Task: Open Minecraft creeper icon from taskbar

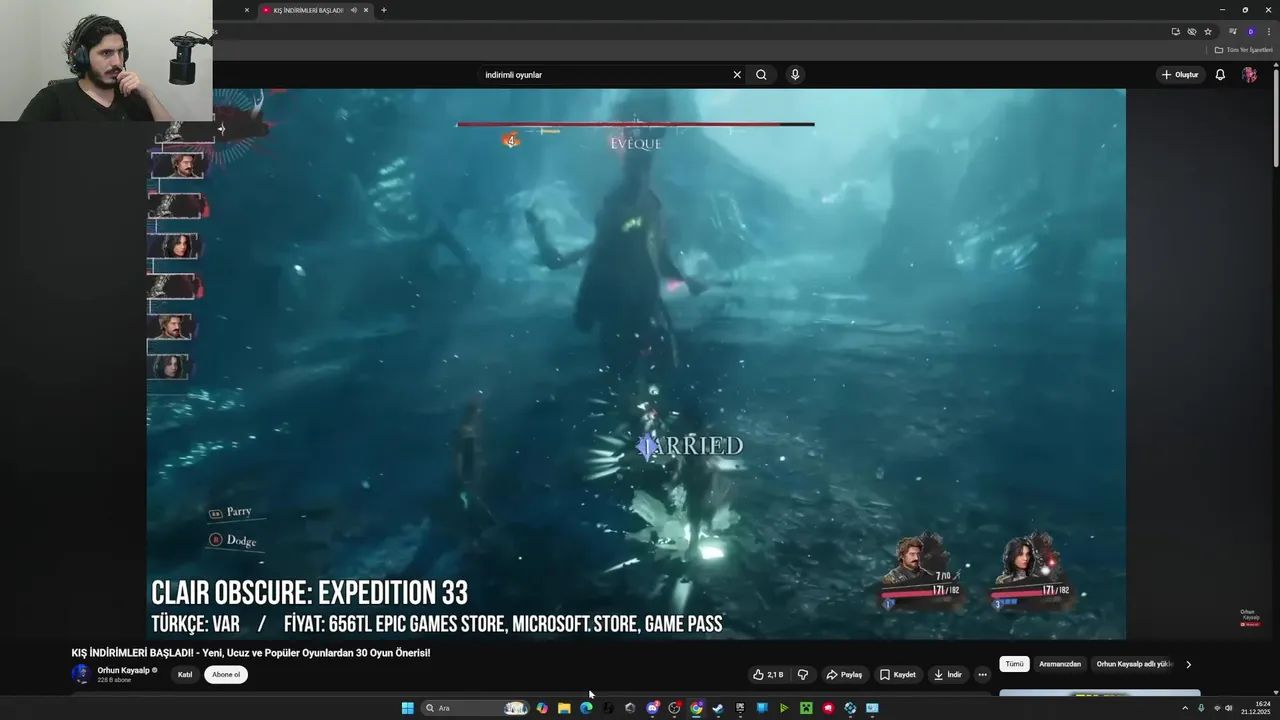Action: coord(806,708)
